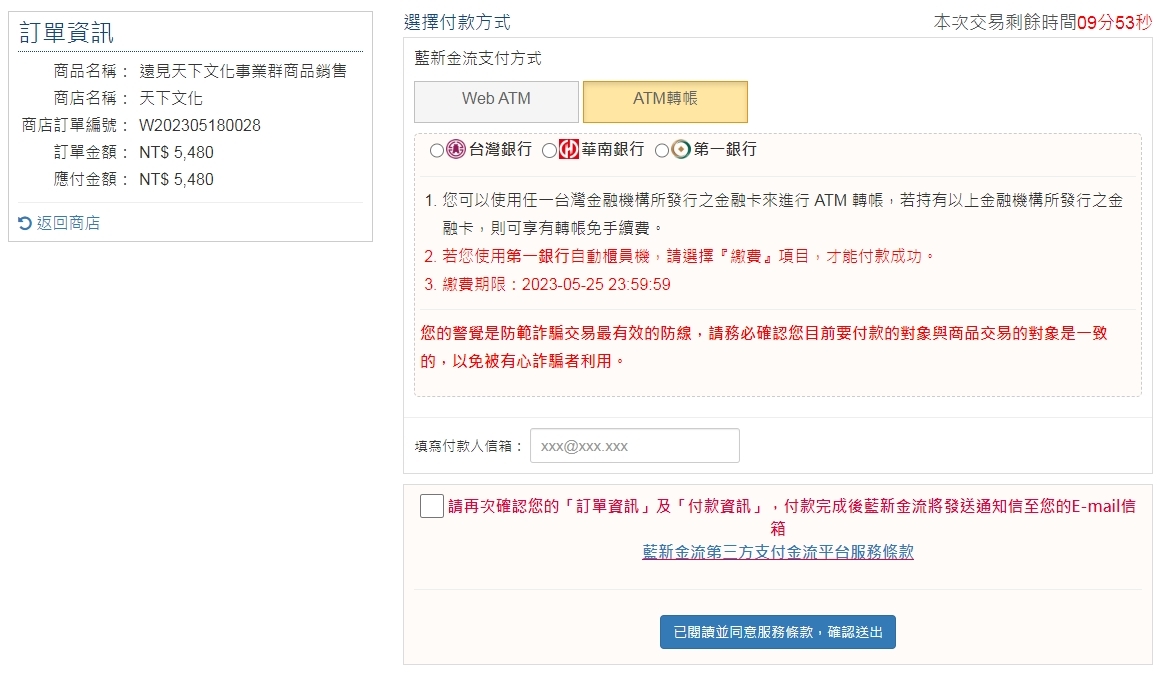1170x676 pixels.
Task: Click the remaining transaction time countdown
Action: point(1042,22)
